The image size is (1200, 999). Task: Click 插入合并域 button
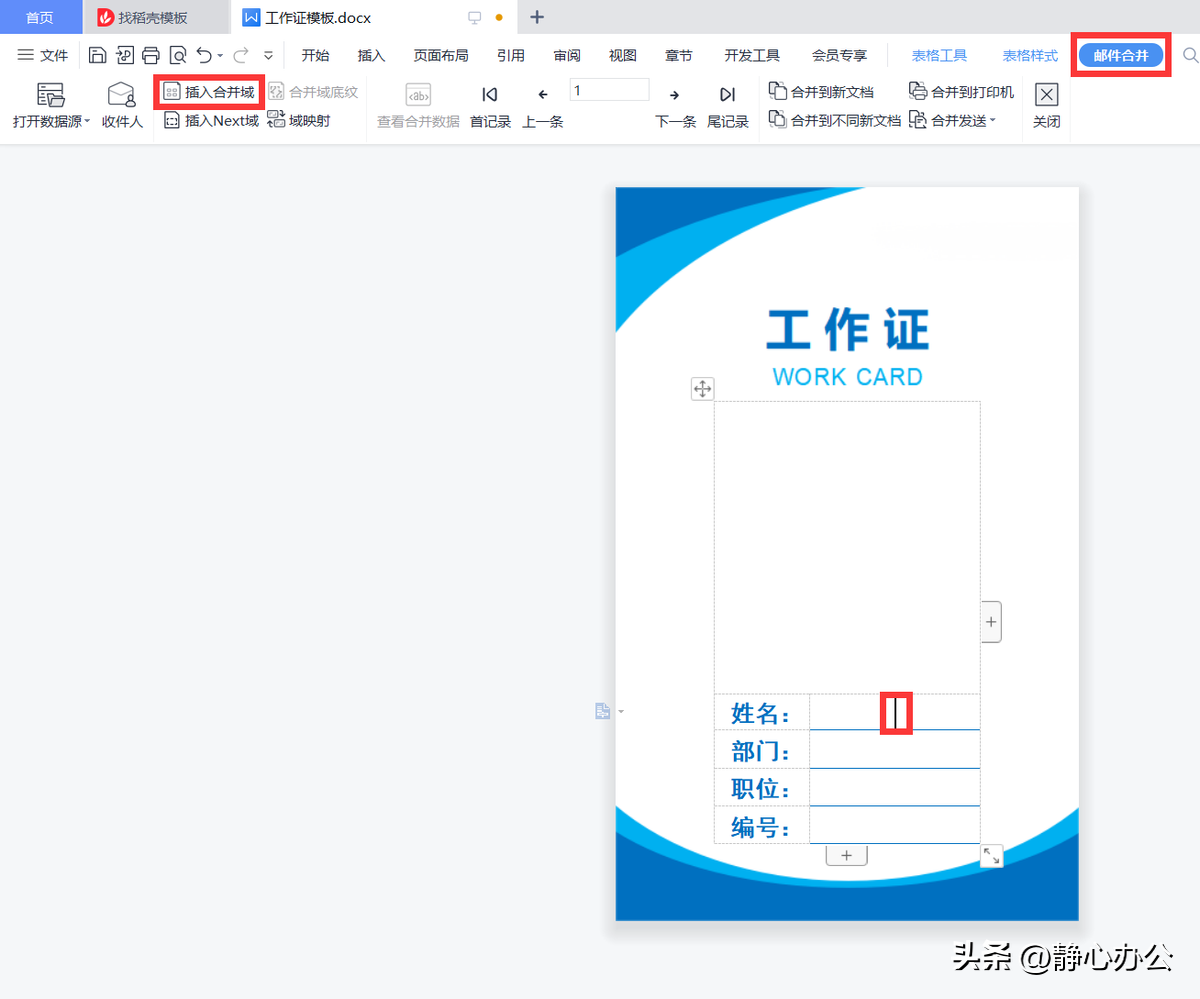pos(209,92)
